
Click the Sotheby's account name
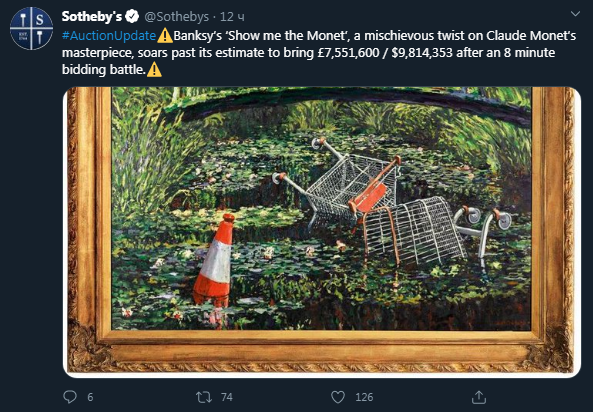pos(92,17)
